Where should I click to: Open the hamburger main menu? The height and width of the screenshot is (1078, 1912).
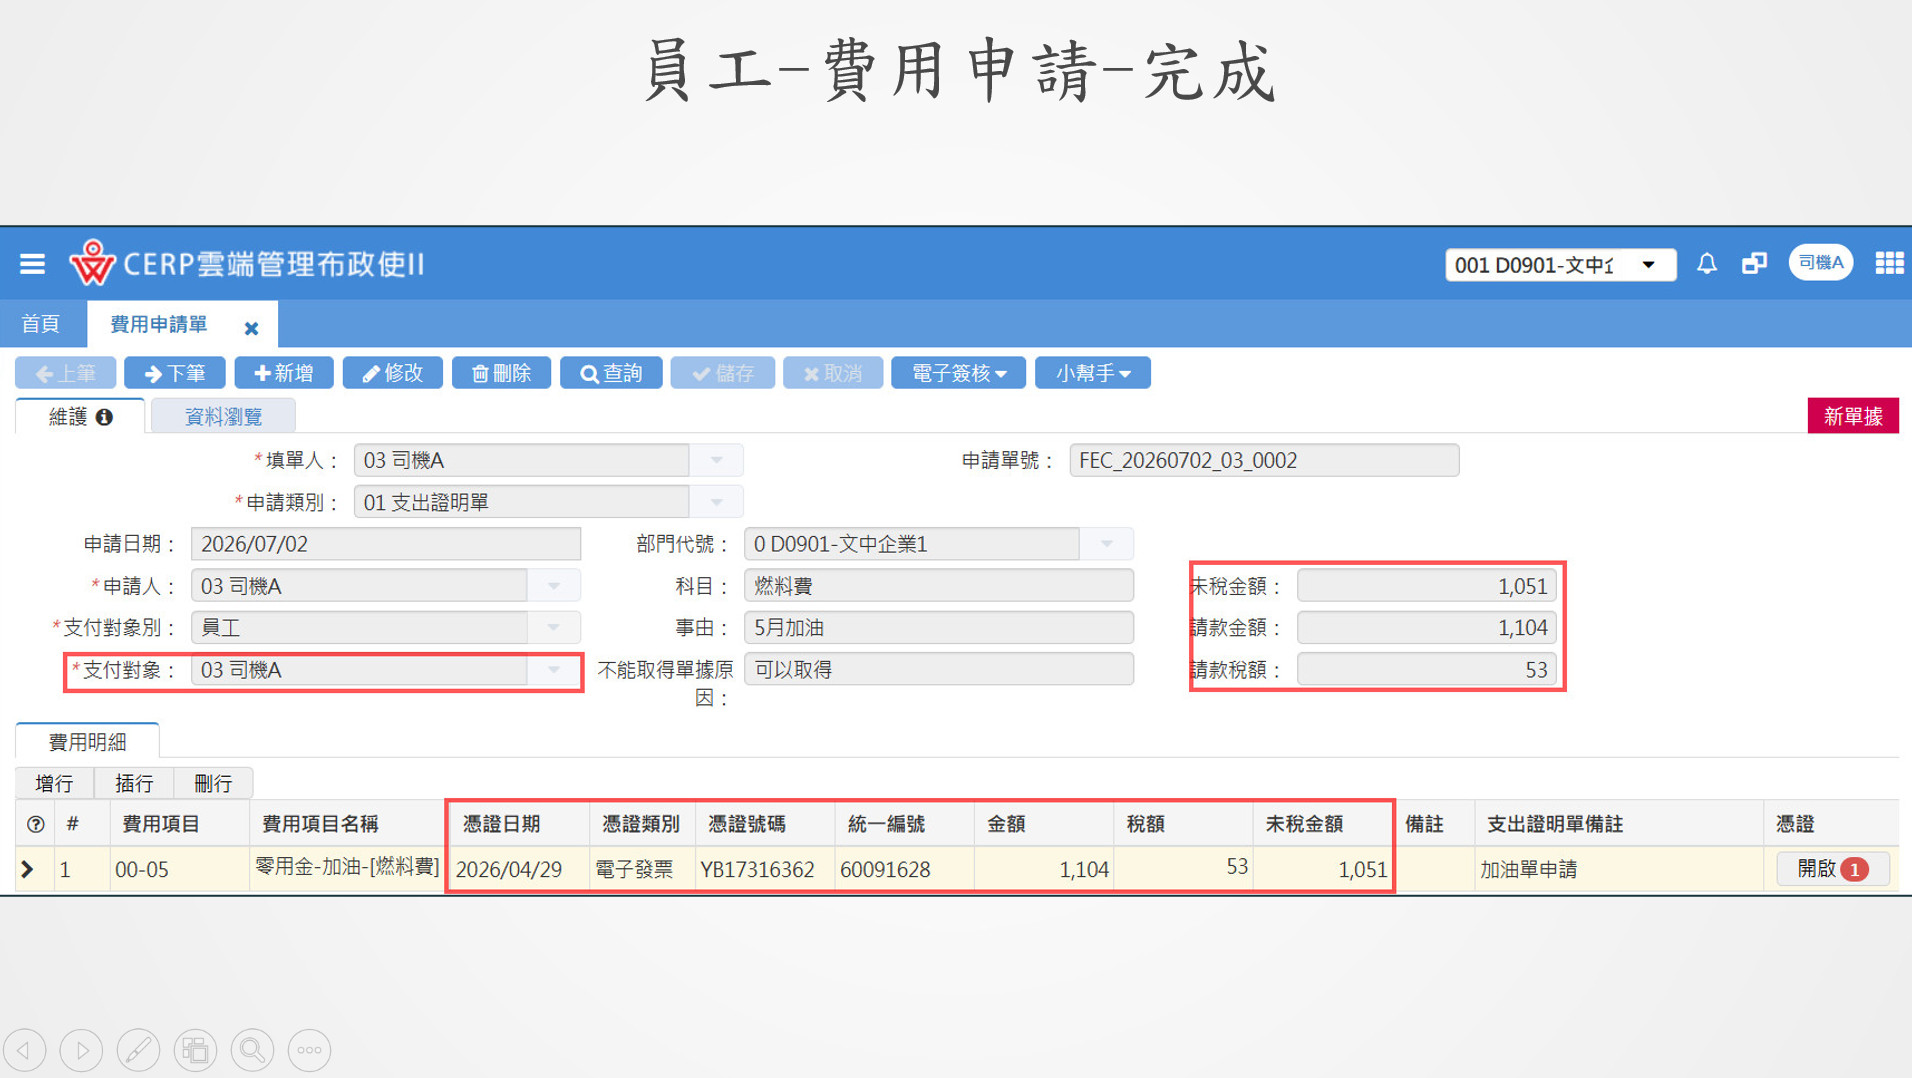pos(32,264)
